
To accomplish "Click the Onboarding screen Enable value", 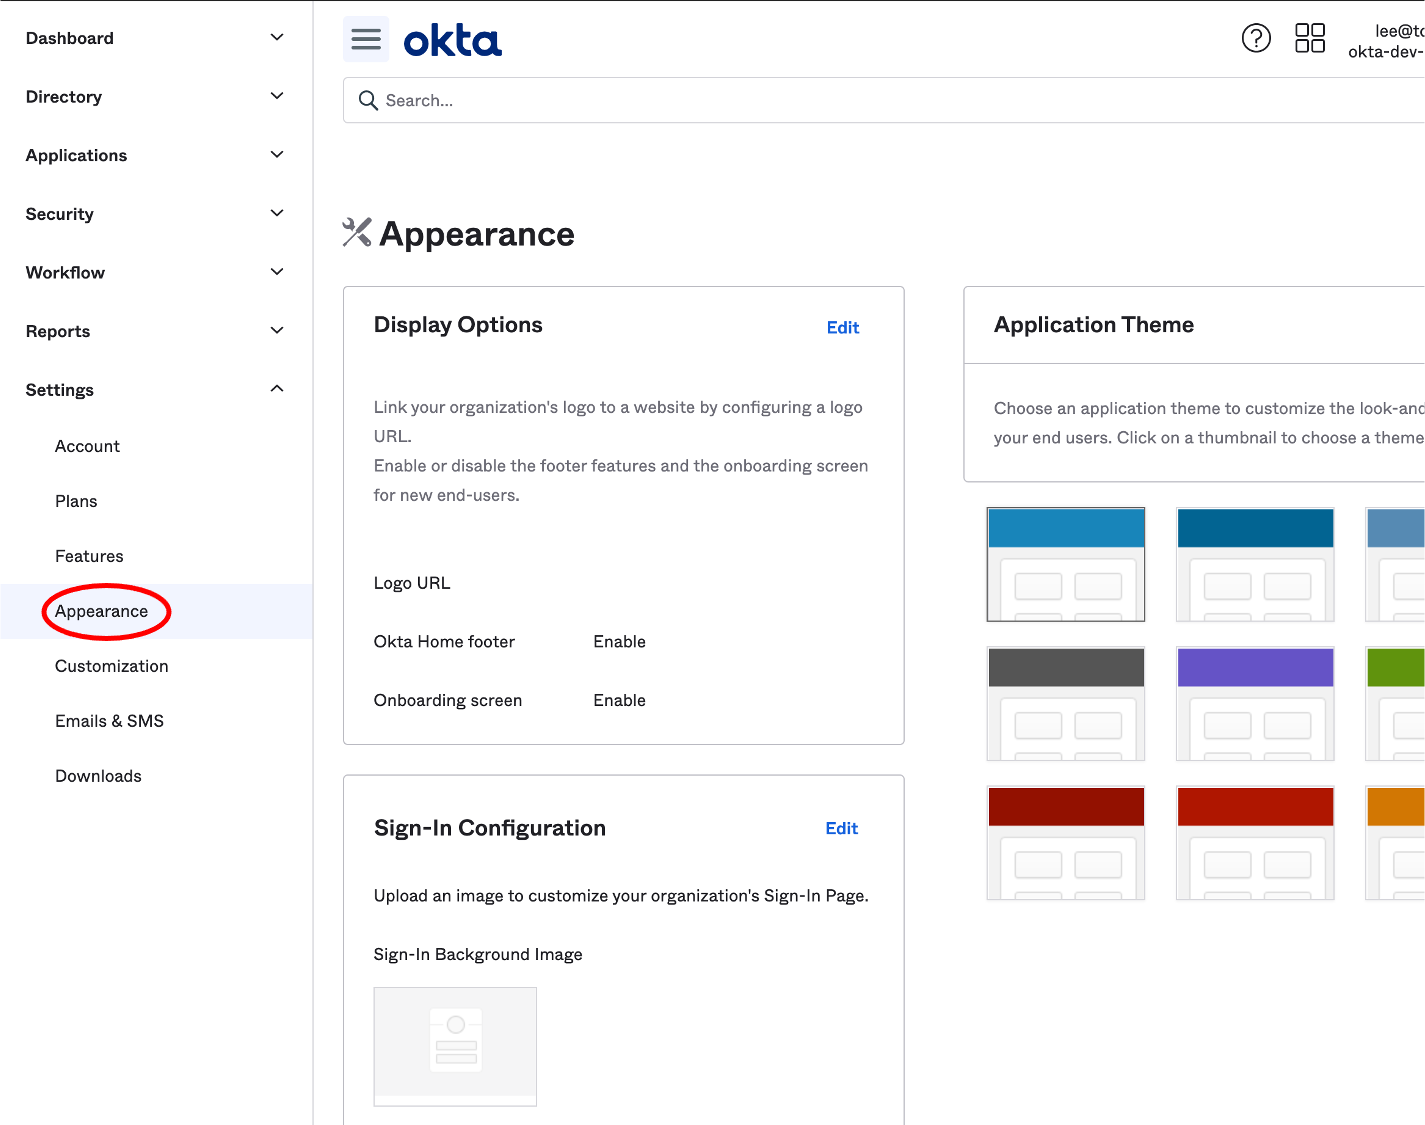I will (619, 701).
